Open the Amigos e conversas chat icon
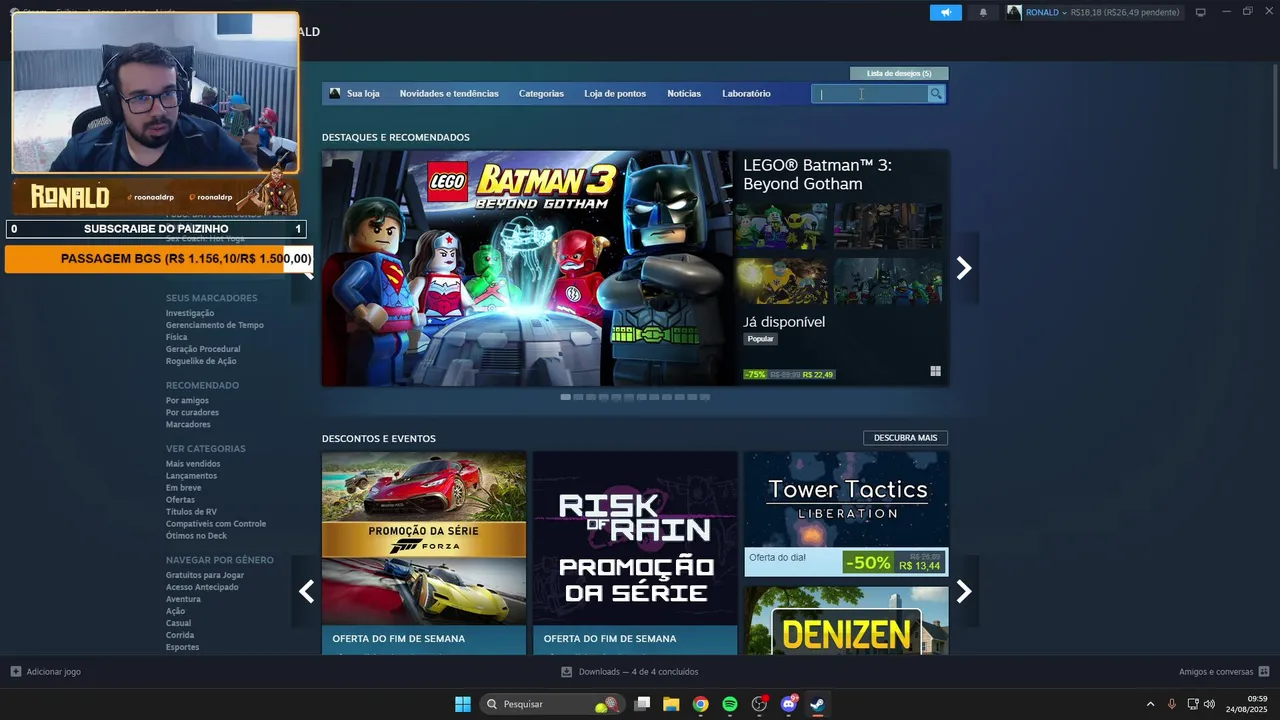The image size is (1280, 720). point(1264,672)
